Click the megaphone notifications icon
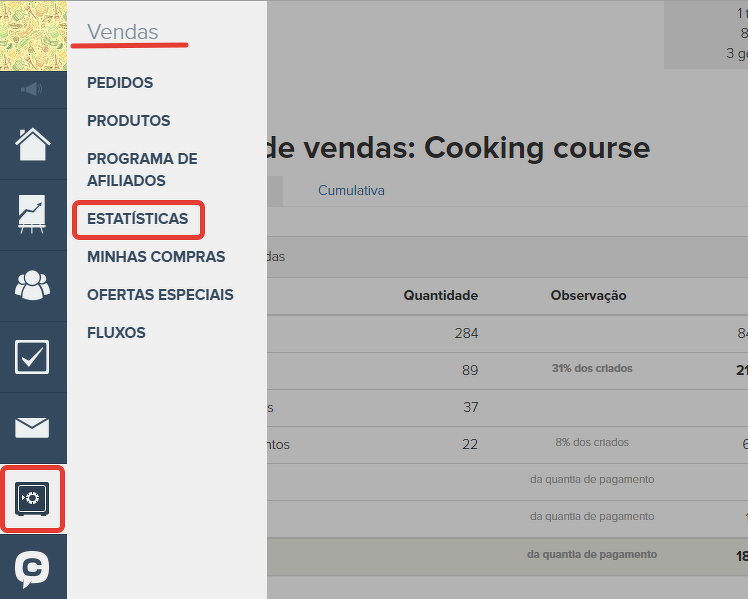 (33, 90)
